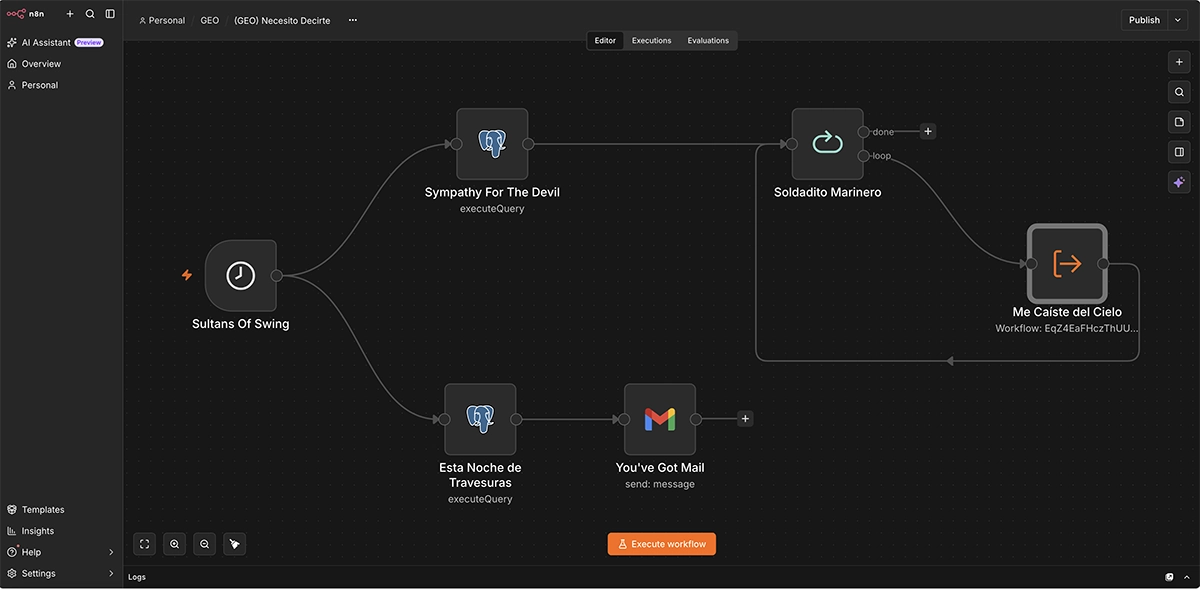
Task: Click Personal breadcrumb link
Action: pos(162,20)
